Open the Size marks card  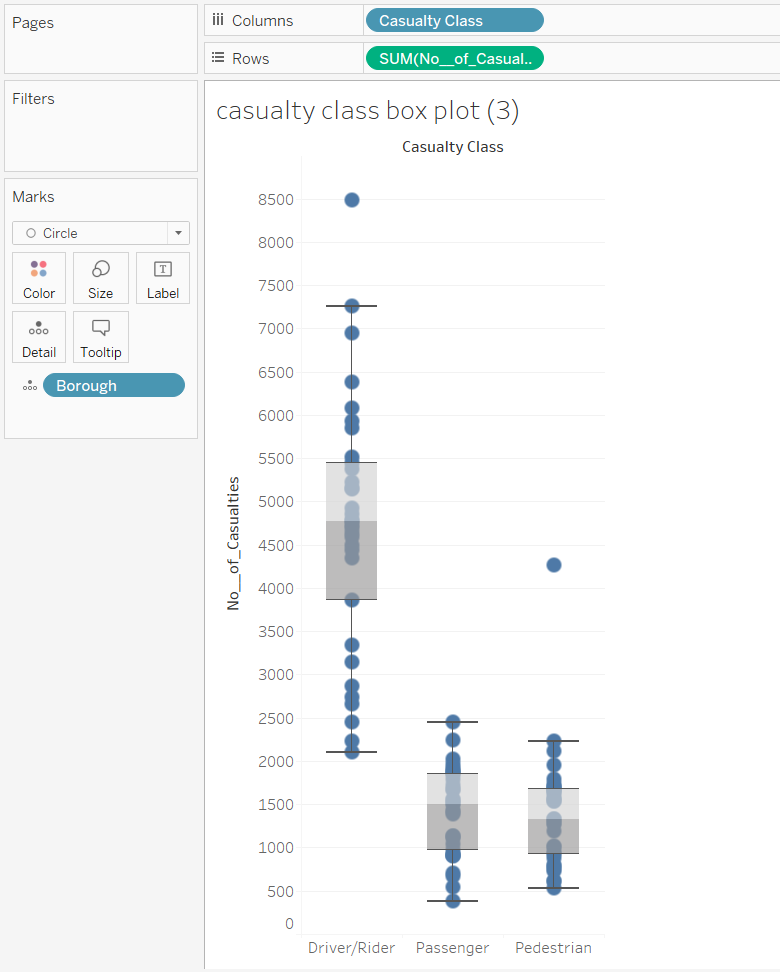pos(100,278)
